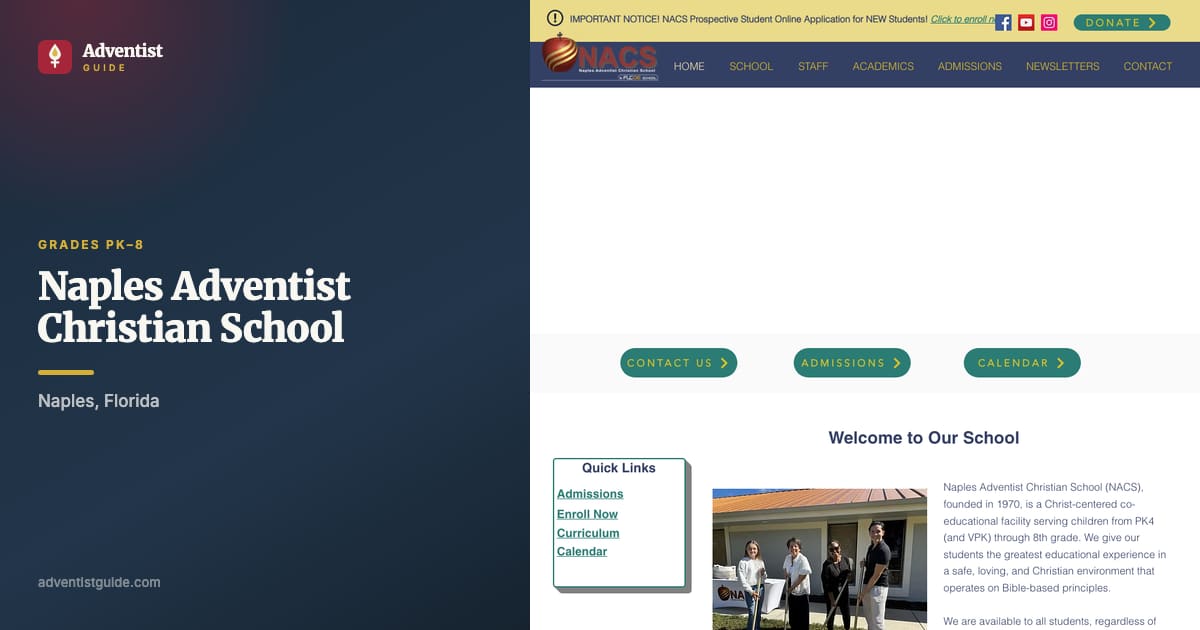Screen dimensions: 1200x630
Task: Open the SCHOOL menu item
Action: pos(751,66)
